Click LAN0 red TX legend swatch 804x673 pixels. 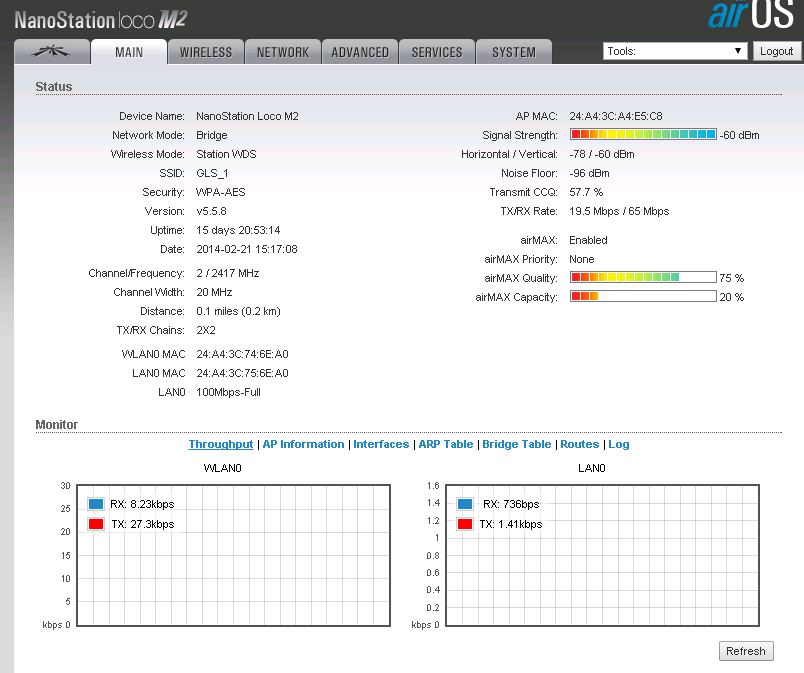click(465, 524)
